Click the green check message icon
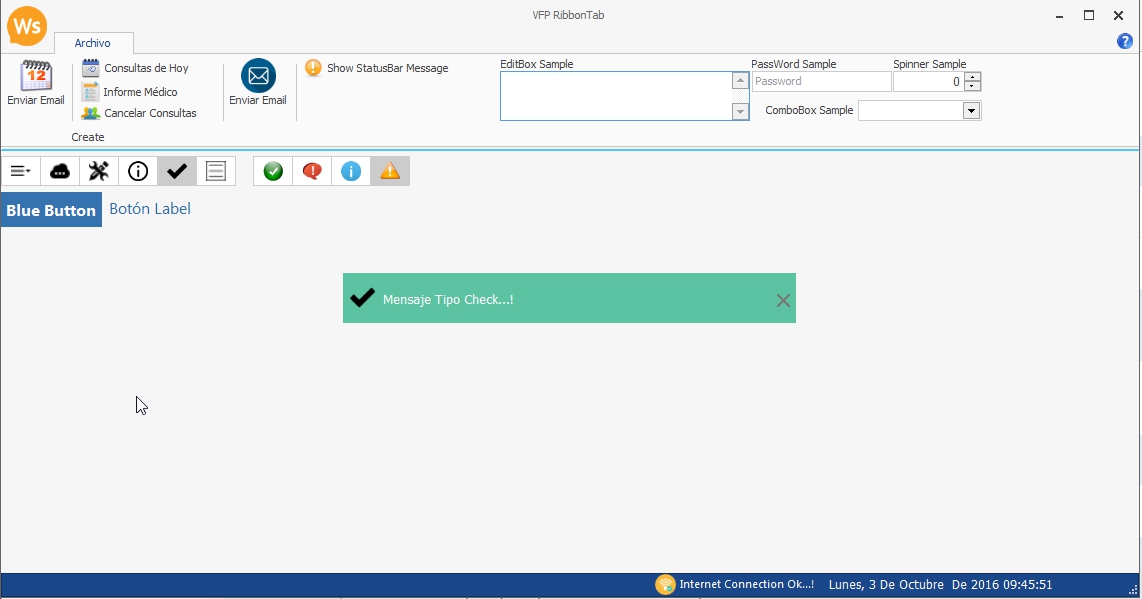The height and width of the screenshot is (599, 1142). point(273,171)
